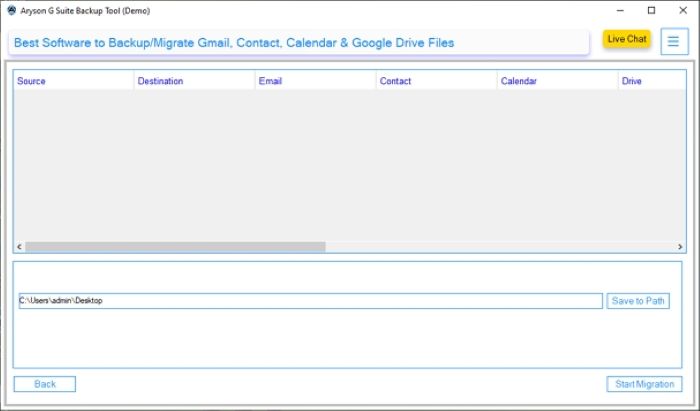Click the Drive column header
Viewport: 700px width, 411px height.
pyautogui.click(x=652, y=81)
